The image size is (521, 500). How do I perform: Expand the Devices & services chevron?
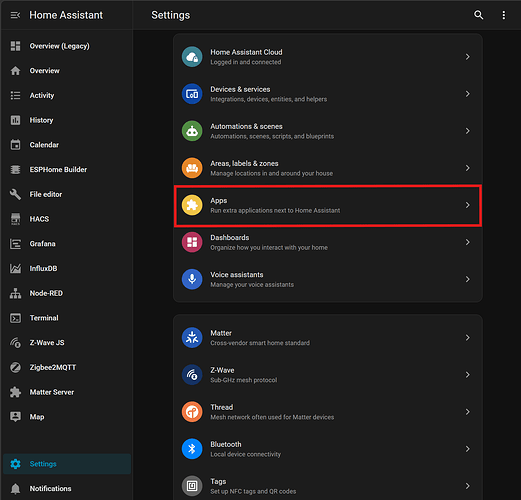[x=468, y=94]
